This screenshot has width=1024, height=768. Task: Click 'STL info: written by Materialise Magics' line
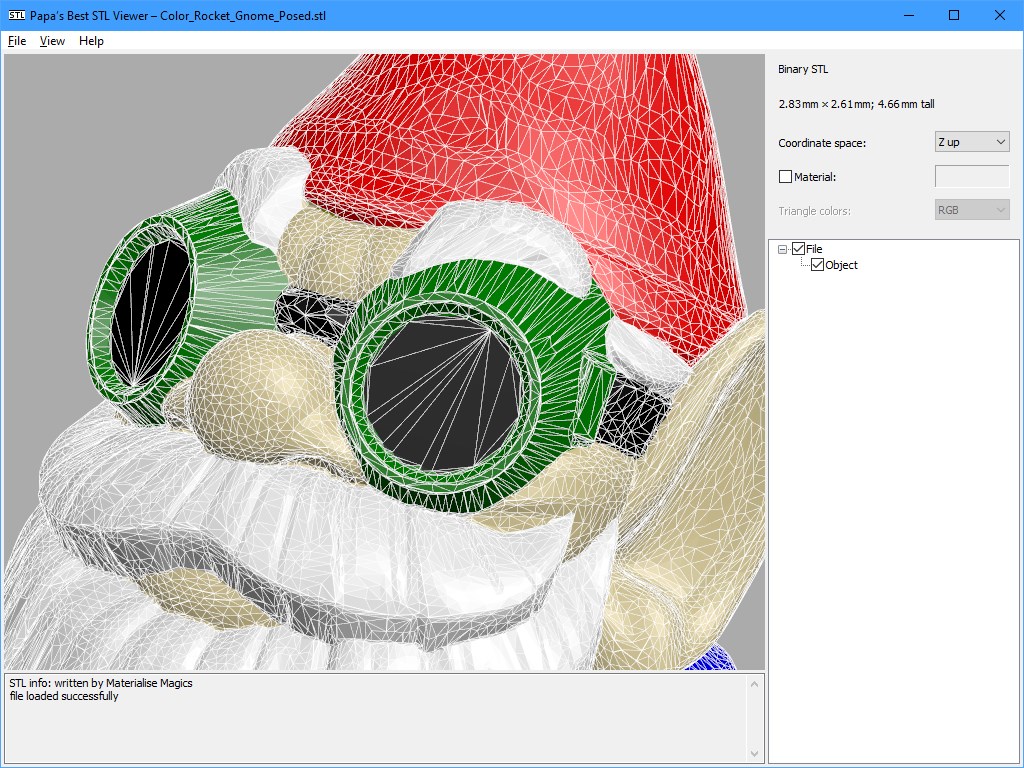(x=101, y=683)
